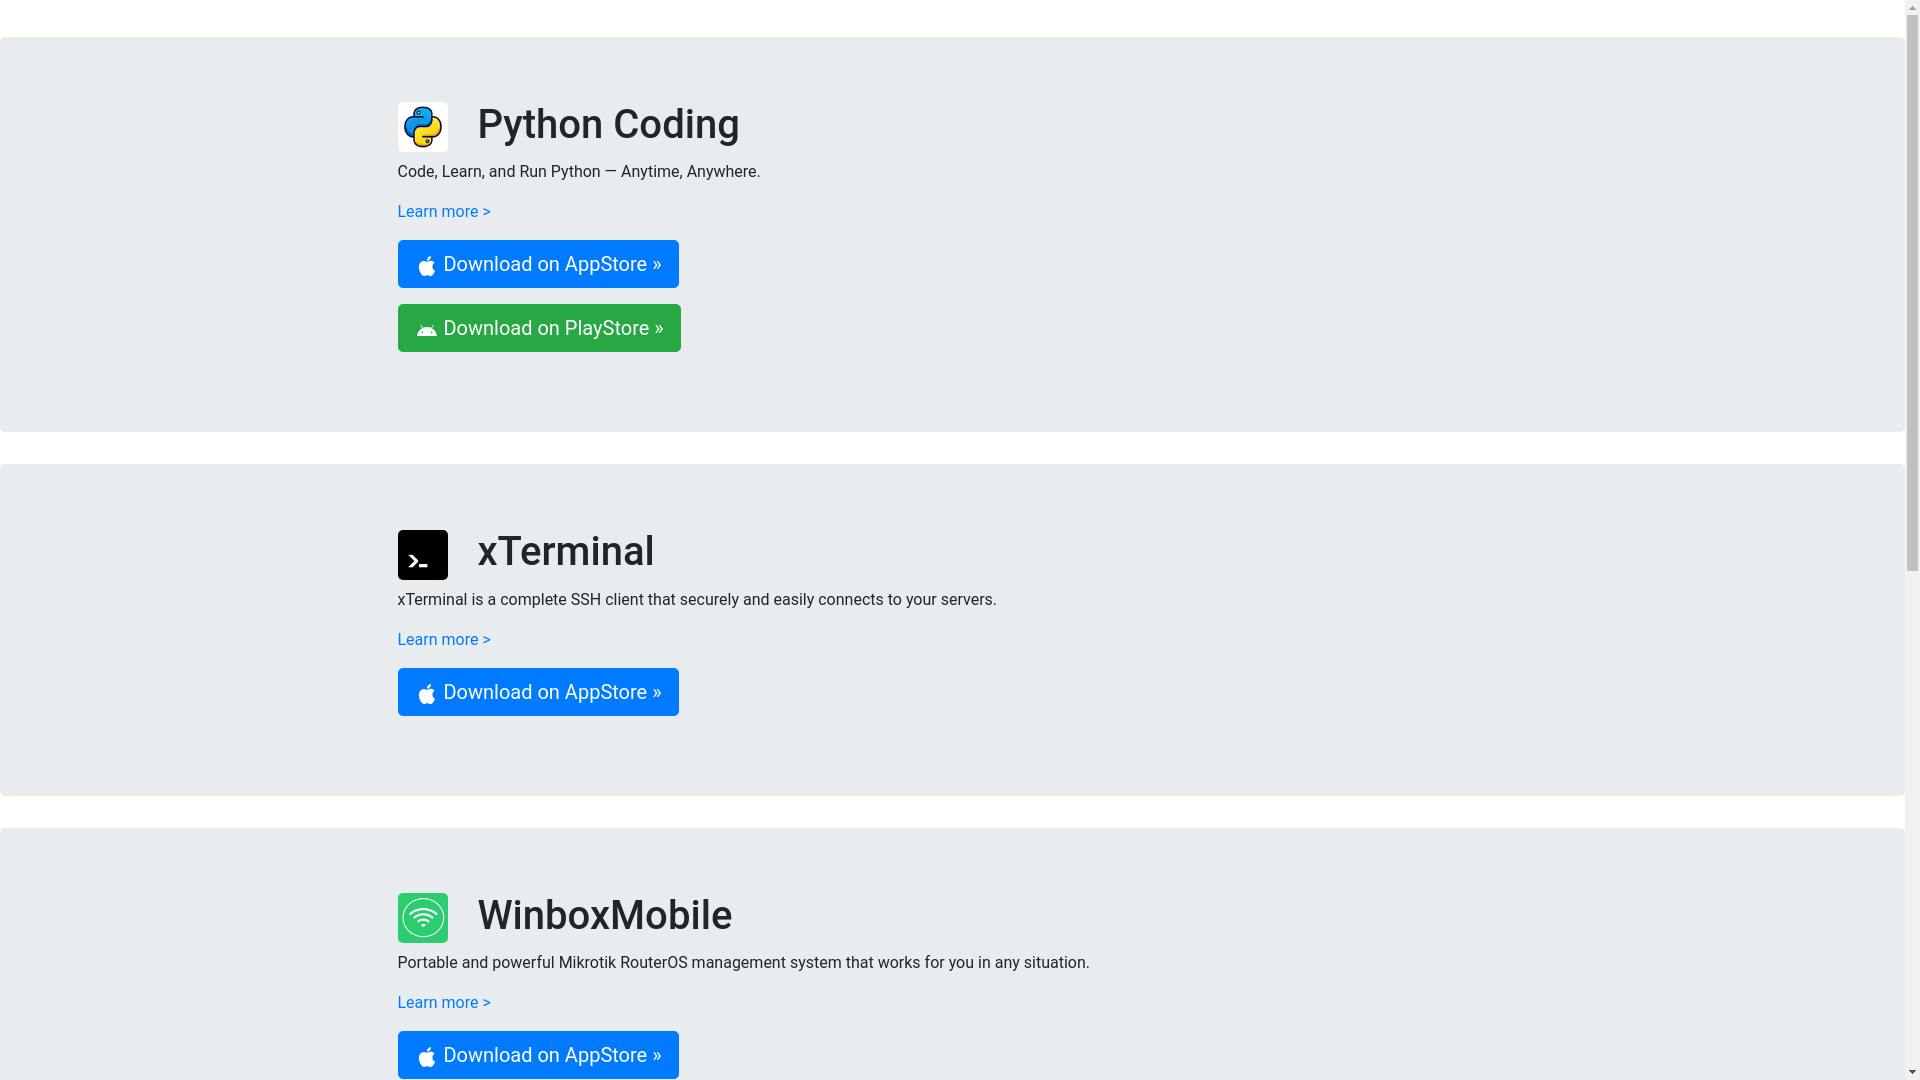
Task: Click the WinboxMobile green wifi icon
Action: tap(422, 918)
